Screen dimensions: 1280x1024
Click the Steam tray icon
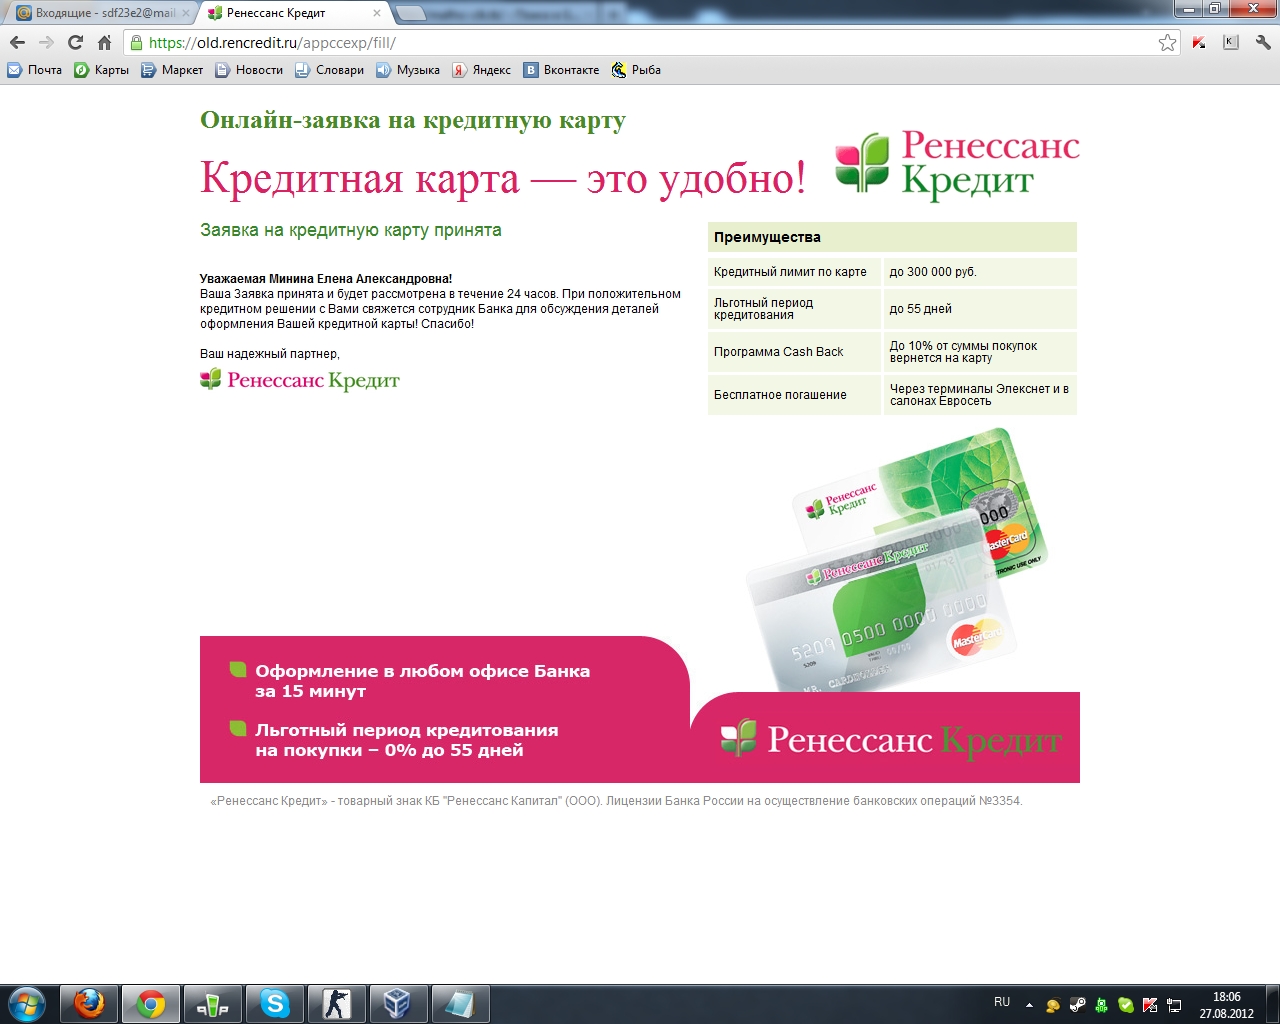click(x=1077, y=1005)
